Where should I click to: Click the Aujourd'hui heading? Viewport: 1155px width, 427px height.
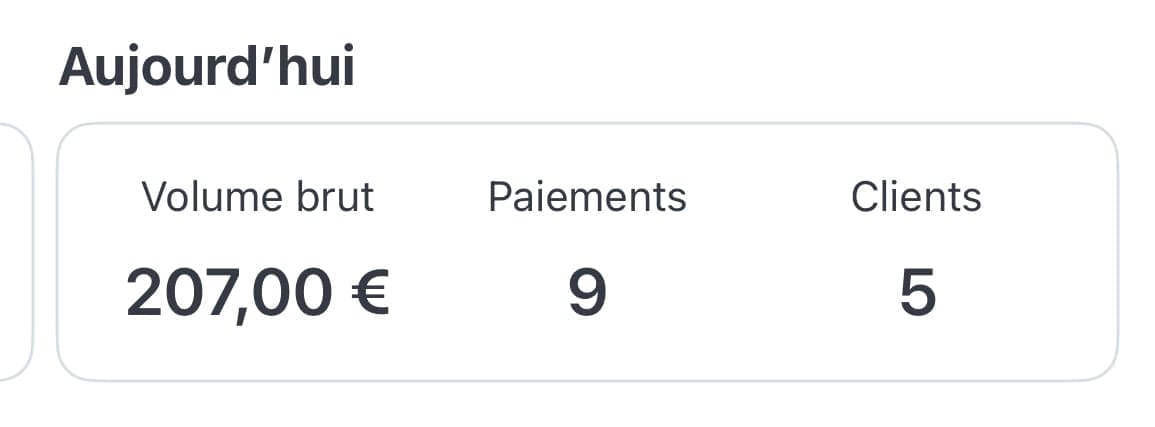(206, 68)
